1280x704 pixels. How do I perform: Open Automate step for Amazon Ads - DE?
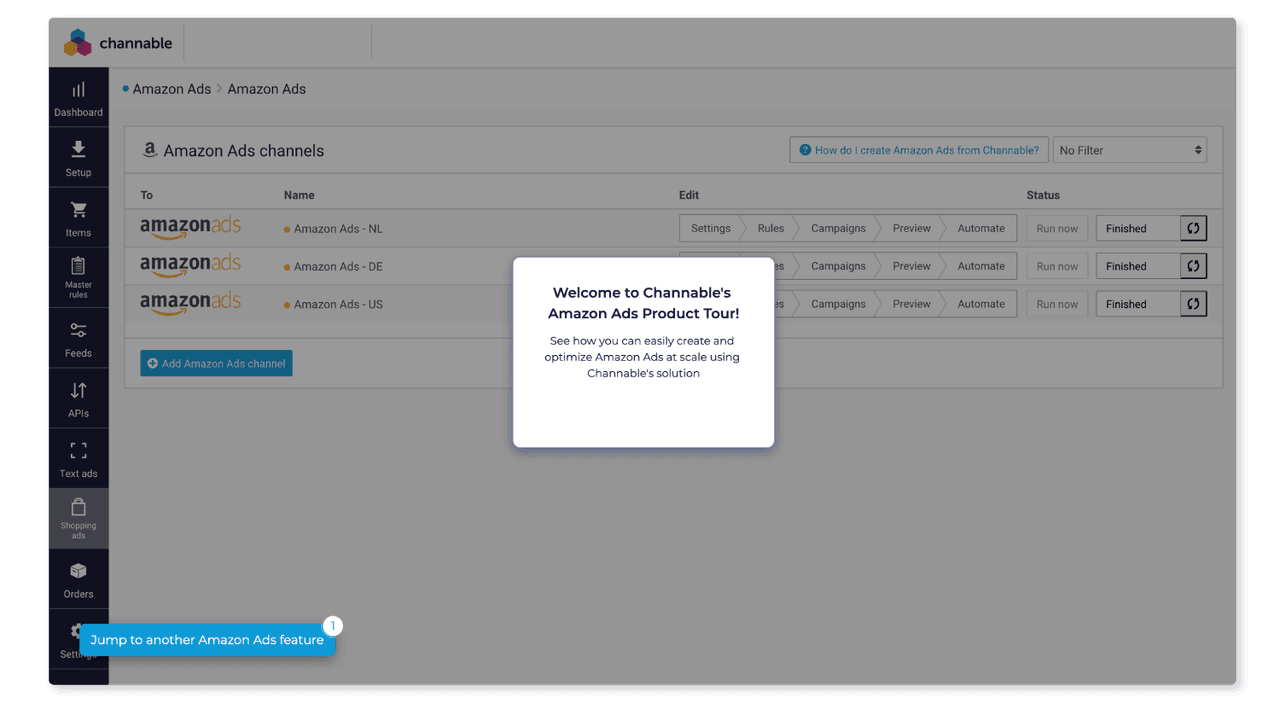pyautogui.click(x=981, y=266)
